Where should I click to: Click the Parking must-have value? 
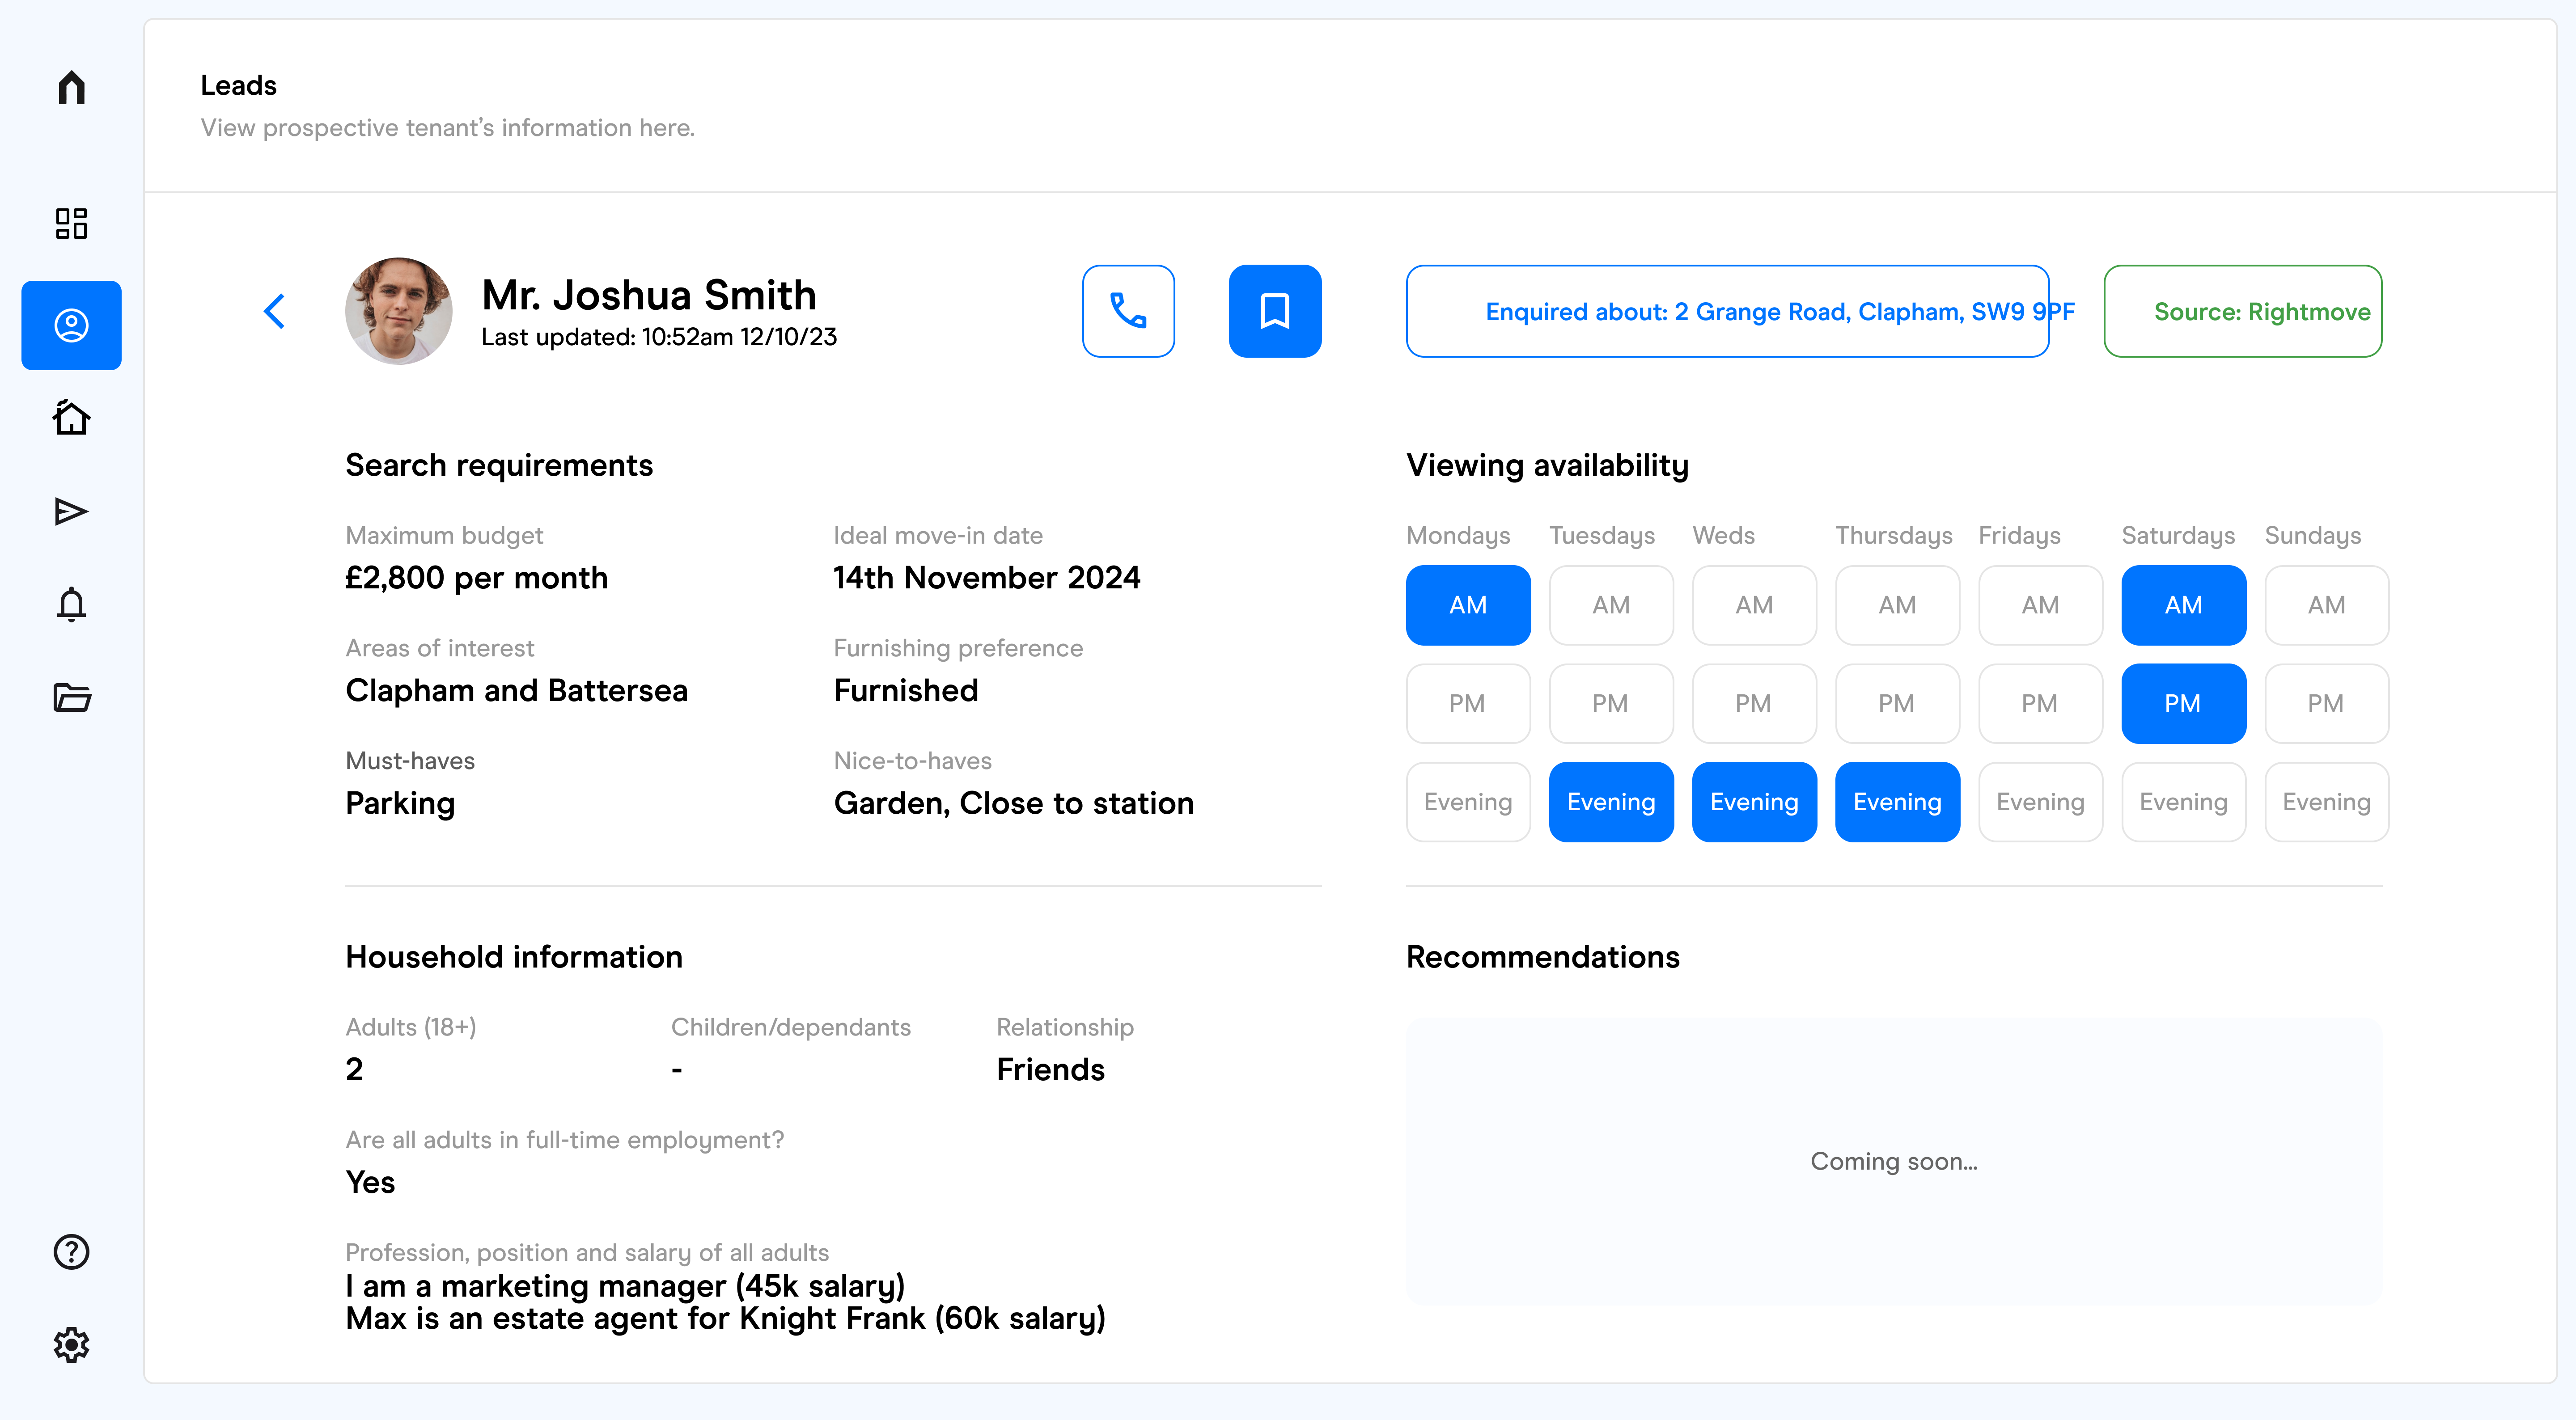400,804
